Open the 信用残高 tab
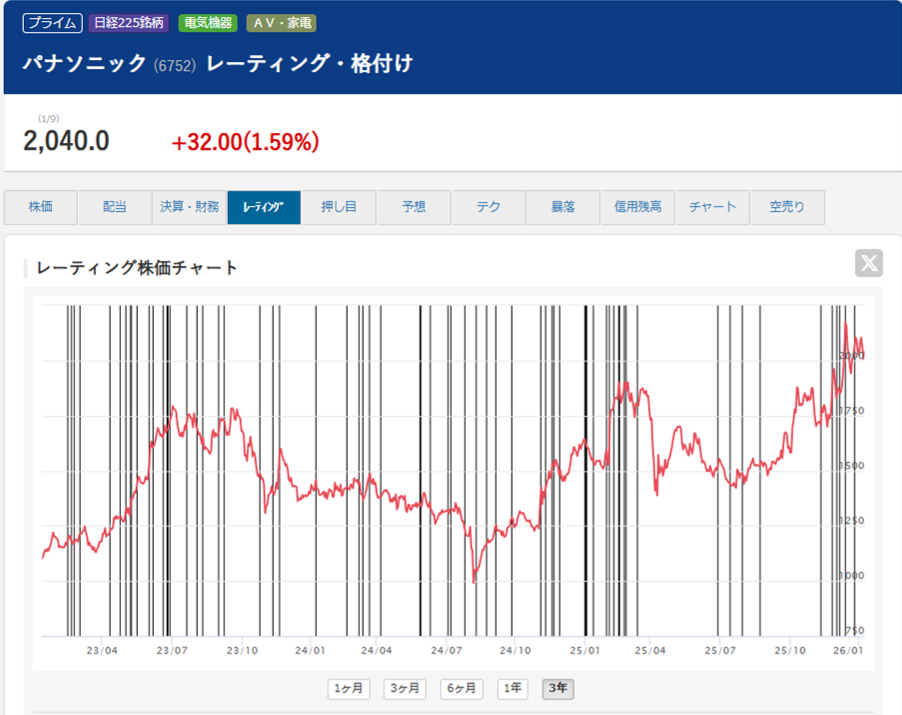The width and height of the screenshot is (902, 715). 637,207
